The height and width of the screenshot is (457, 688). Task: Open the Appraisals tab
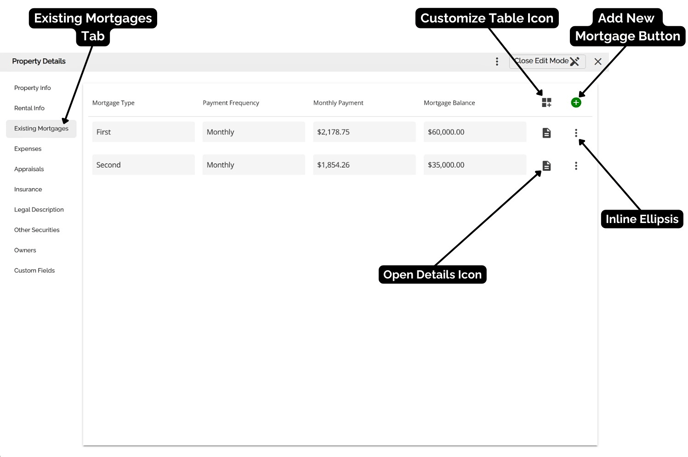[x=29, y=169]
